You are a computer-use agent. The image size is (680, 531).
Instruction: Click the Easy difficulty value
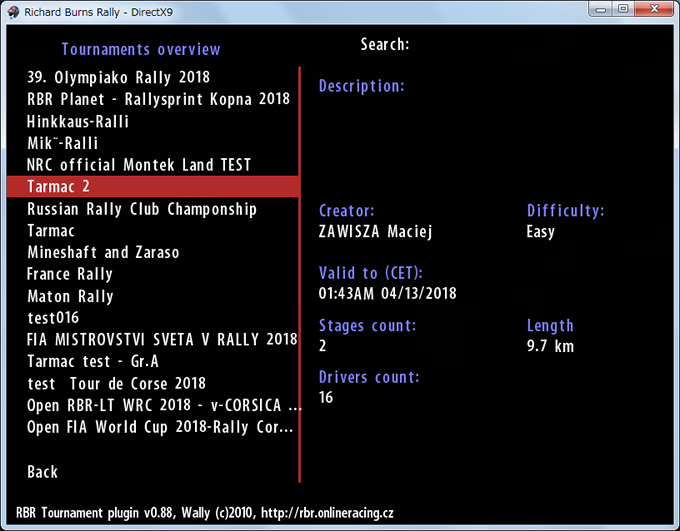pos(540,232)
